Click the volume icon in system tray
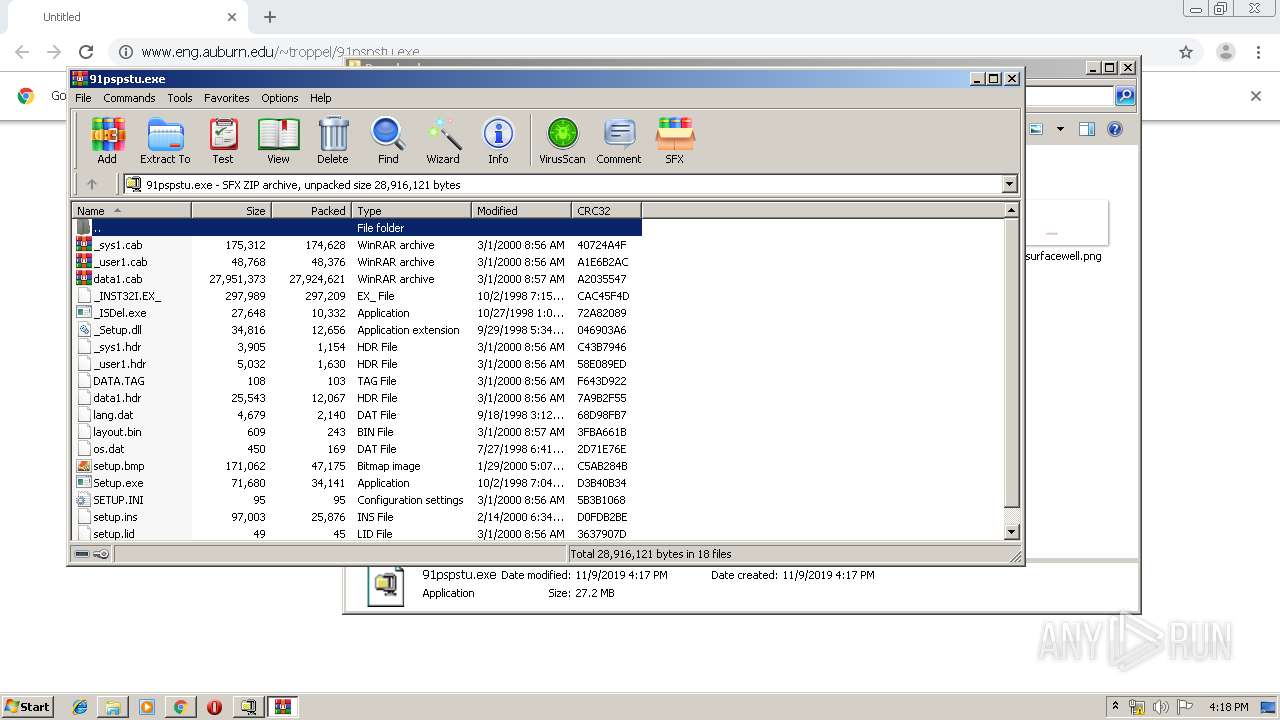Screen dimensions: 1280x720 coord(1160,707)
